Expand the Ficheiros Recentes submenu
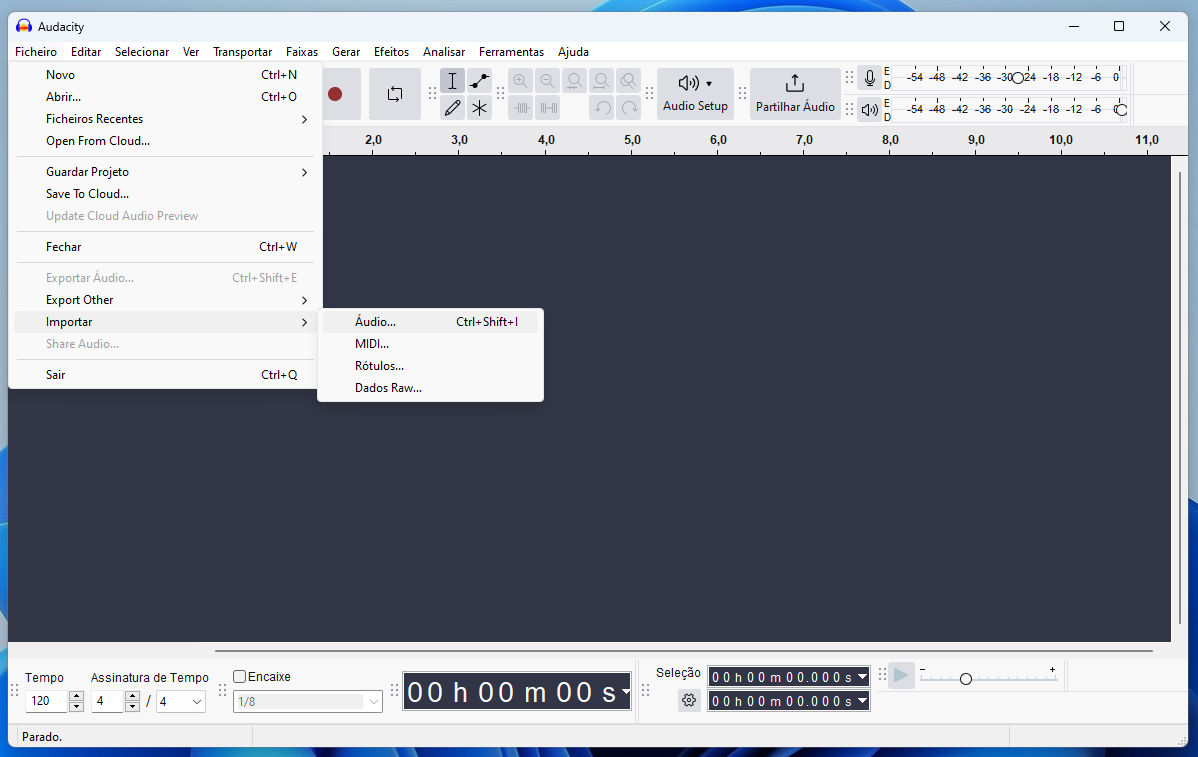1198x757 pixels. tap(165, 119)
